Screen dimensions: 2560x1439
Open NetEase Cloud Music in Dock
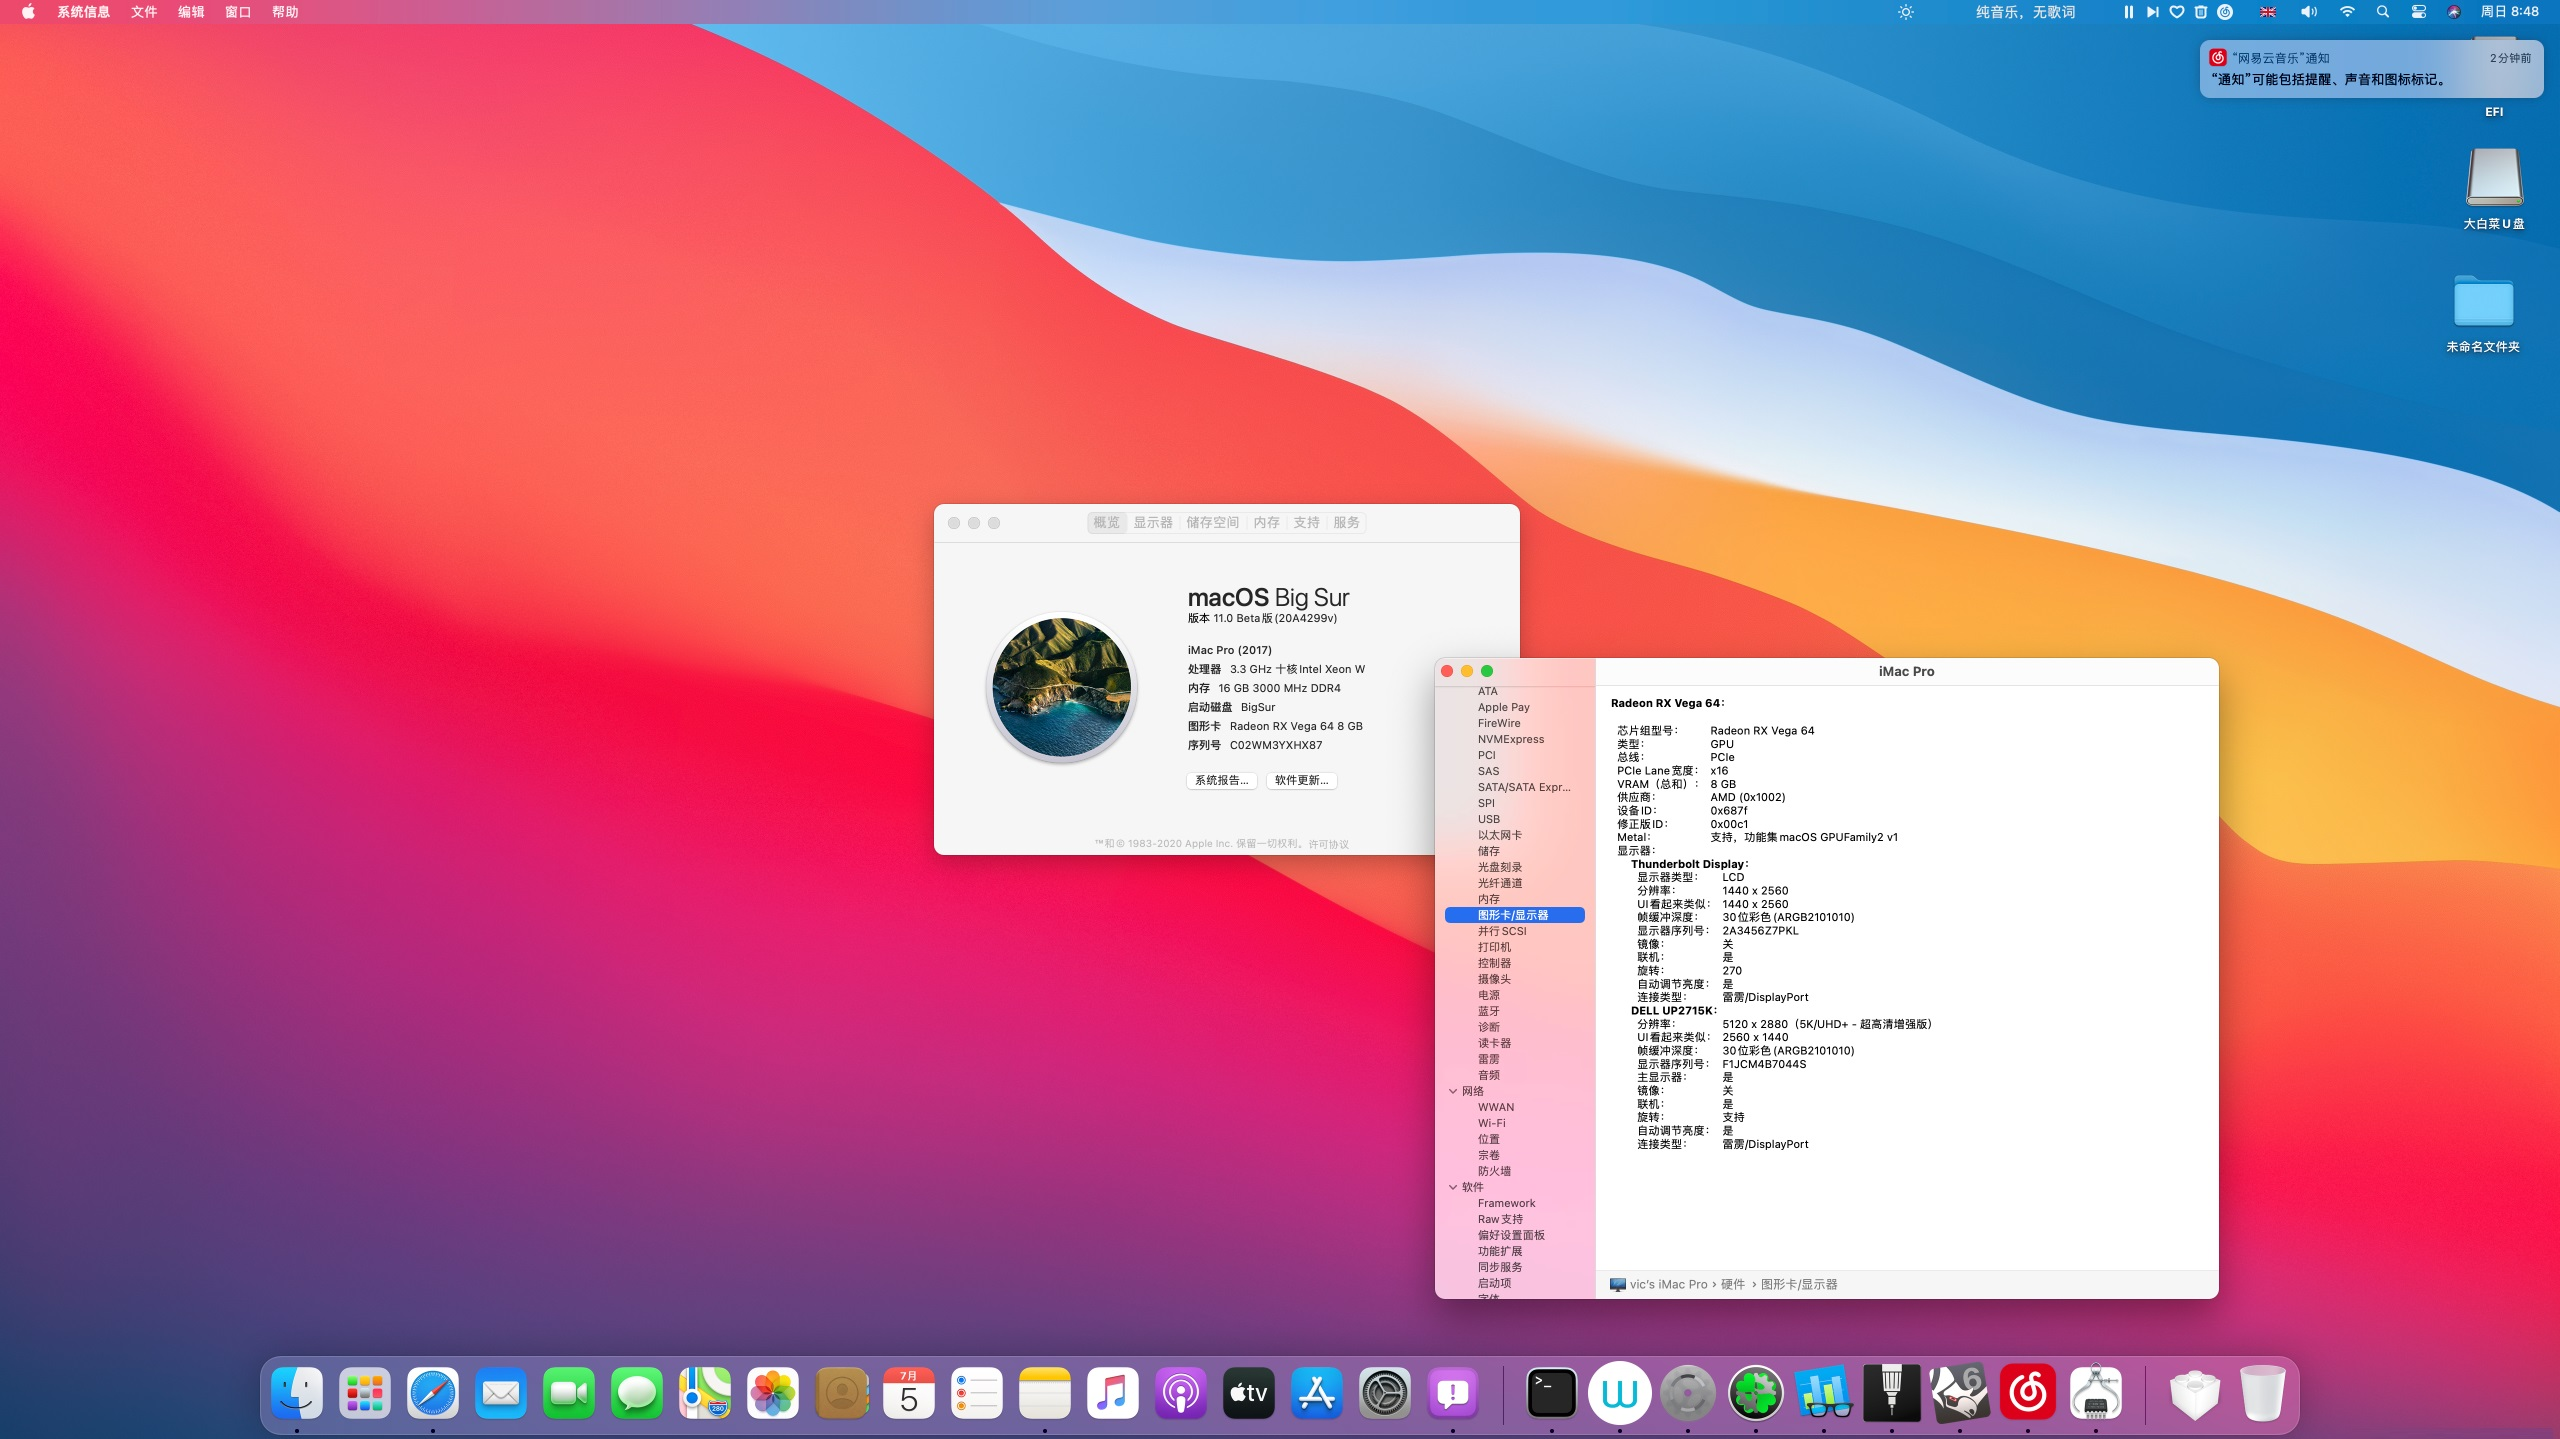(2027, 1392)
